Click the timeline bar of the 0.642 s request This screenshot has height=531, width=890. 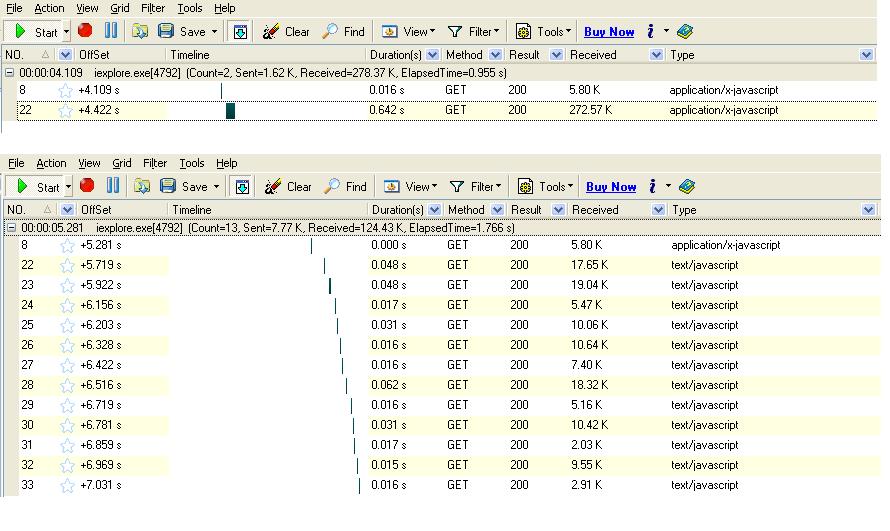(231, 110)
